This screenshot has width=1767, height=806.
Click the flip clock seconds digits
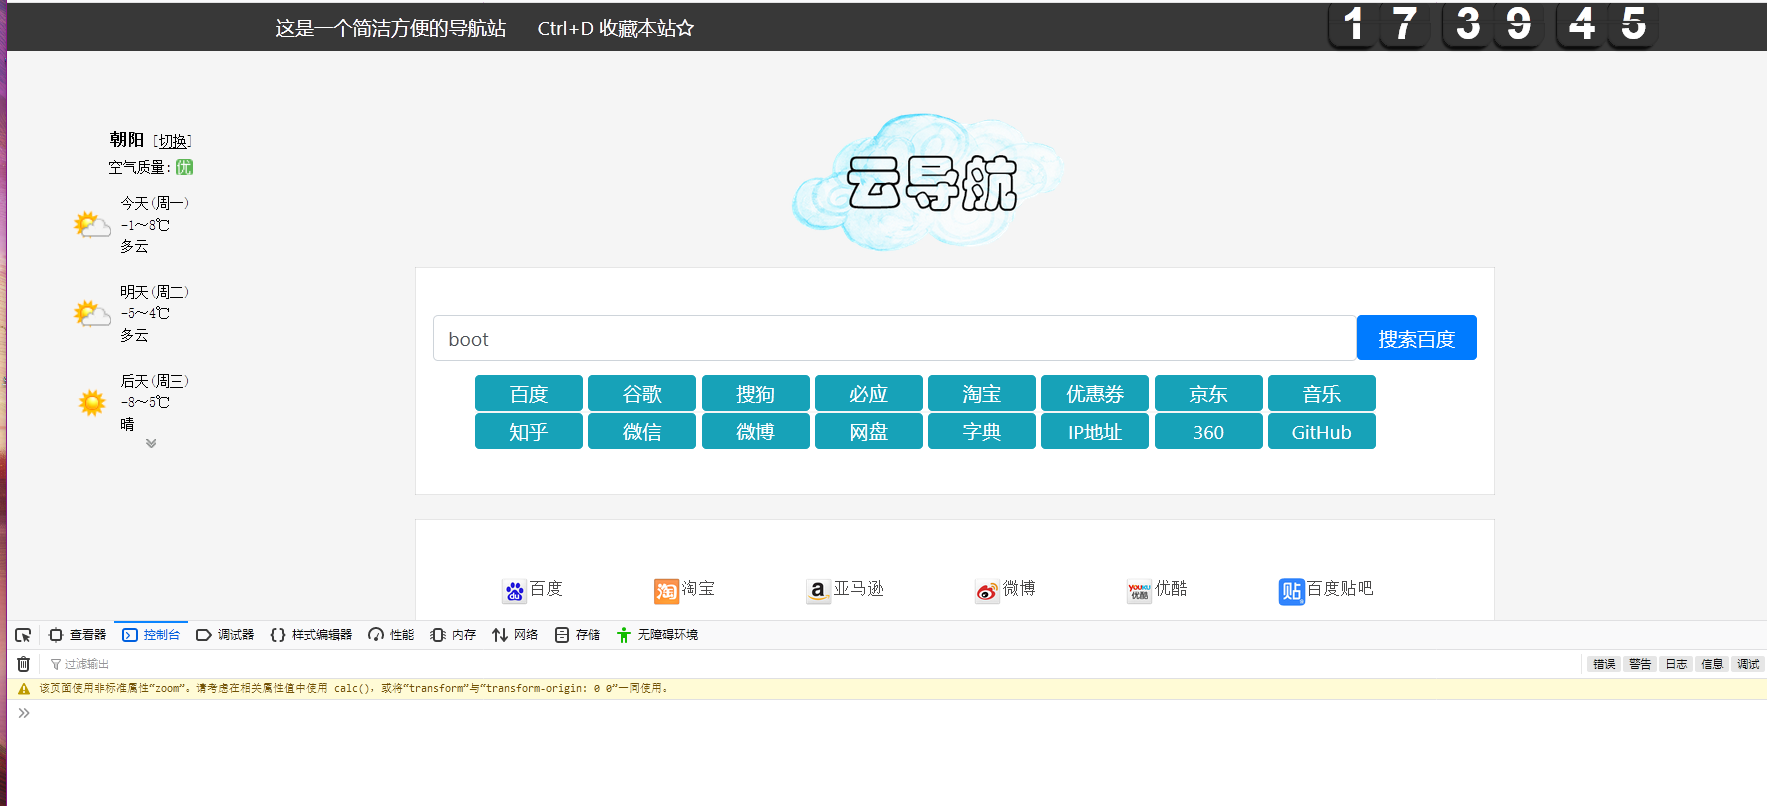coord(1607,24)
